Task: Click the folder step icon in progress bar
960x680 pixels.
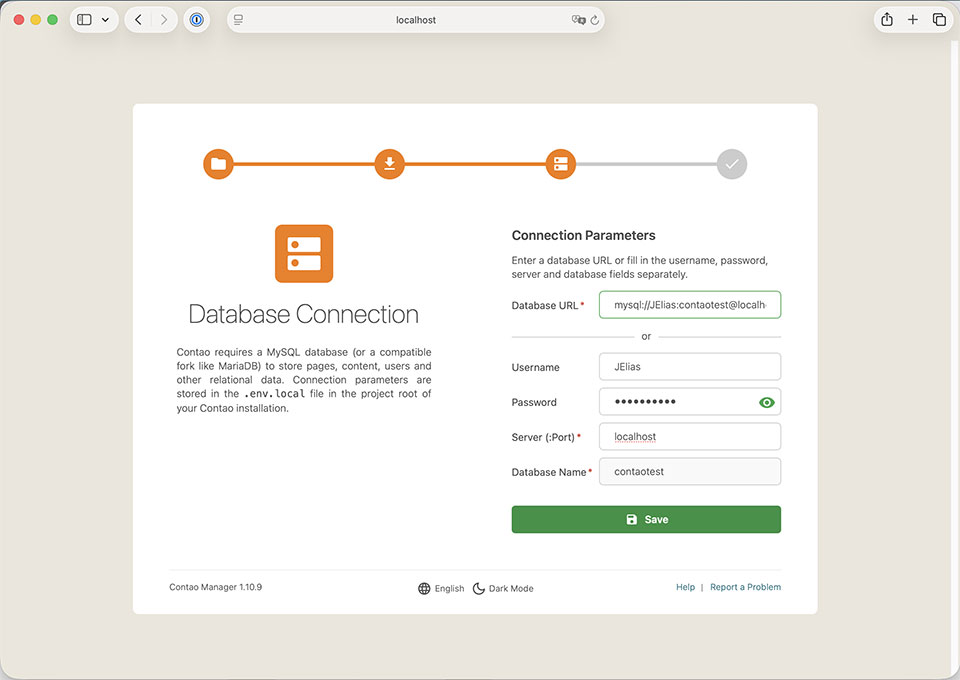Action: pos(218,164)
